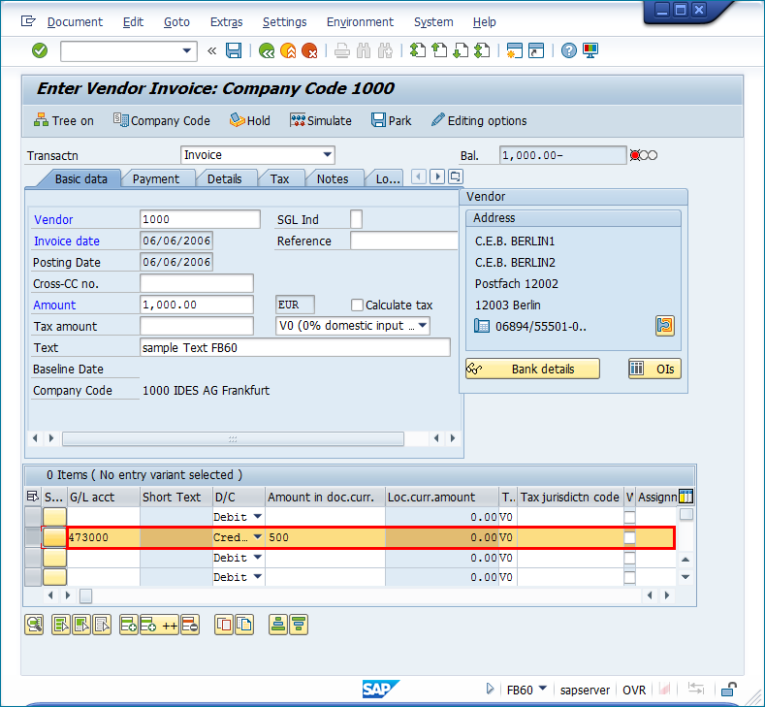Open the Transactn Invoice dropdown
The width and height of the screenshot is (765, 707).
tap(327, 155)
